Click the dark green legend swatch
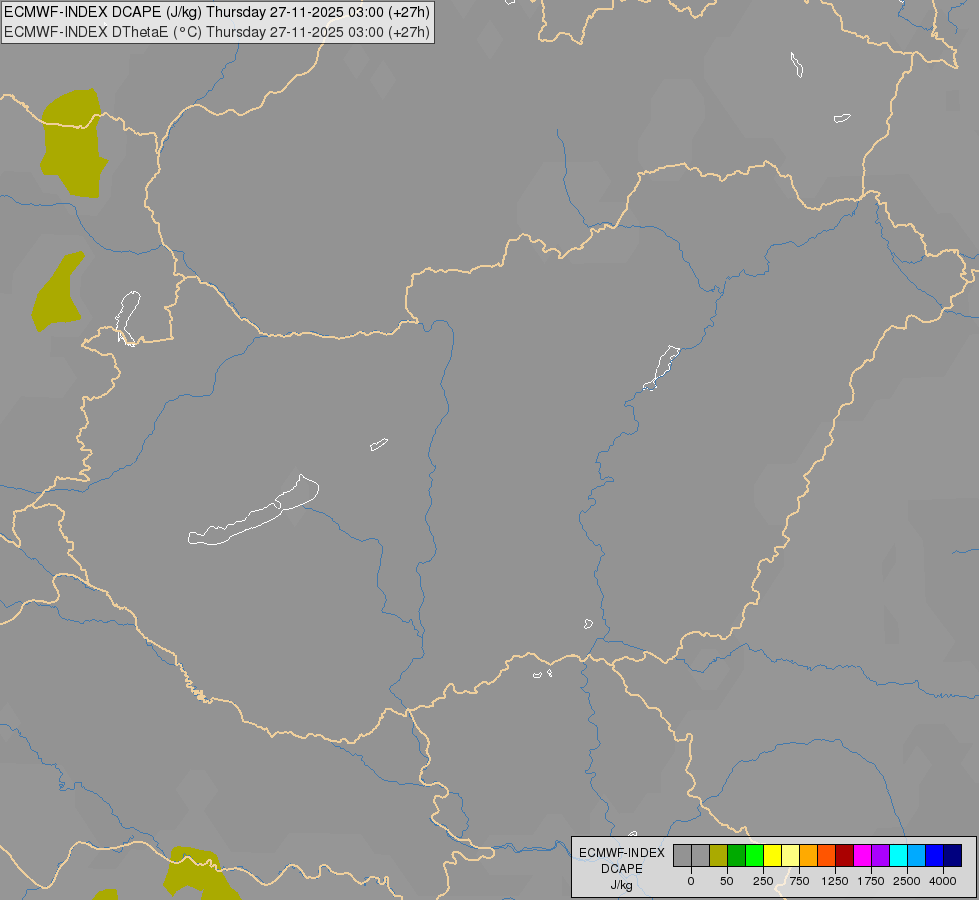979x900 pixels. coord(736,856)
